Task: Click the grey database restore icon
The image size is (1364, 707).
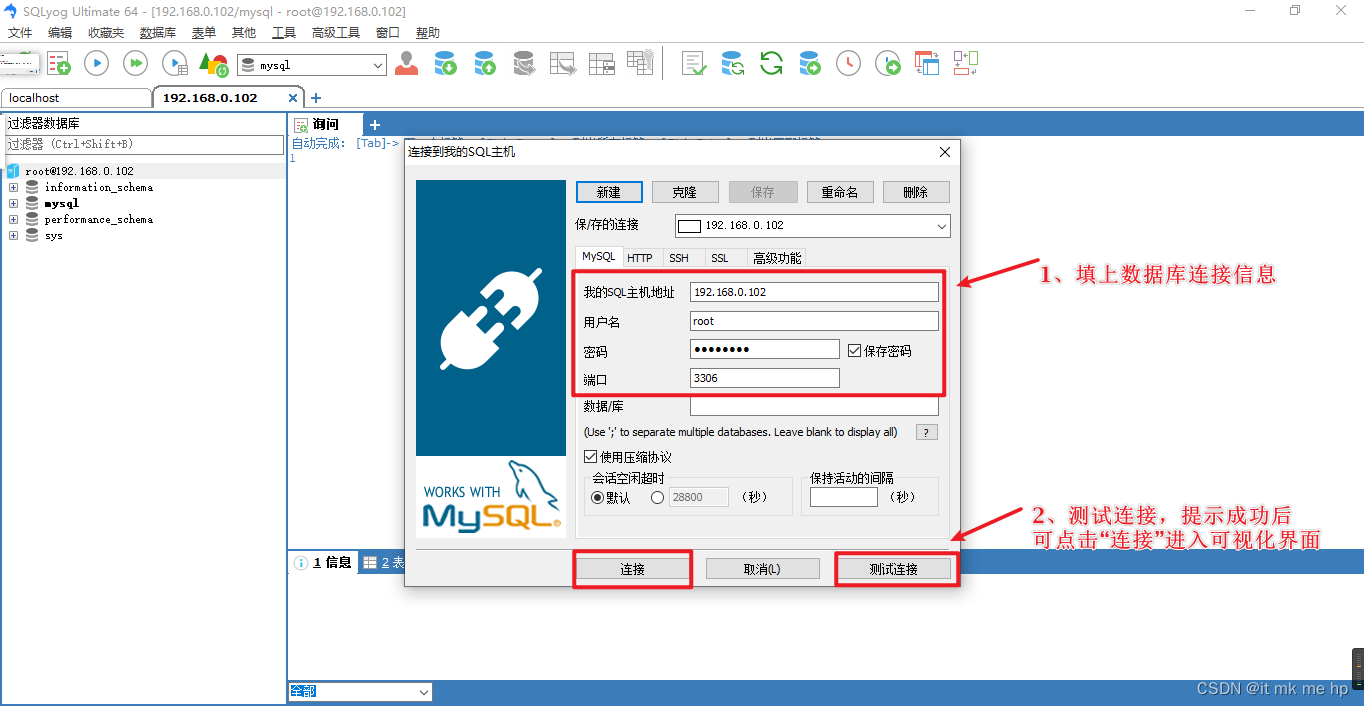Action: click(x=523, y=64)
